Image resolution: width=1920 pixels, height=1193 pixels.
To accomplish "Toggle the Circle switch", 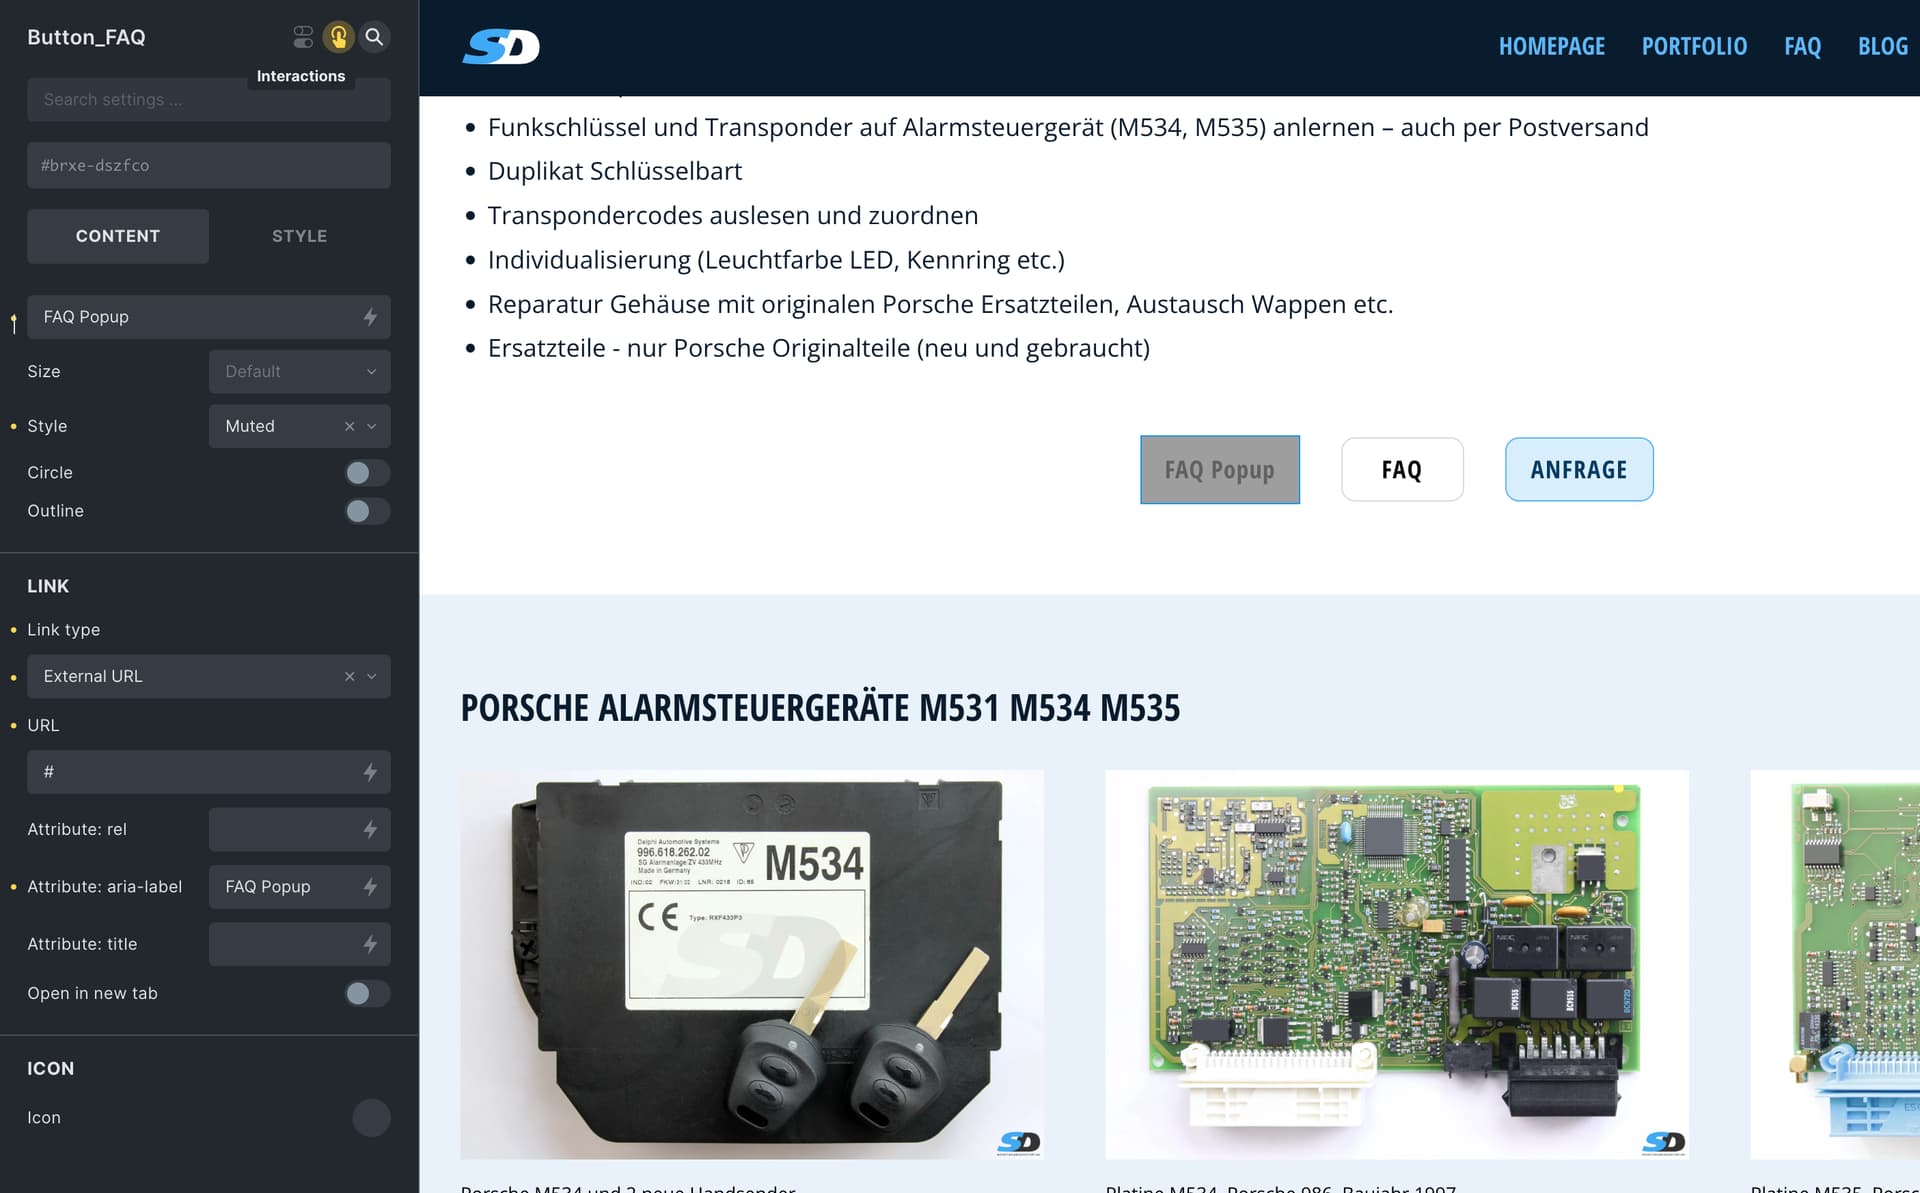I will coord(367,473).
